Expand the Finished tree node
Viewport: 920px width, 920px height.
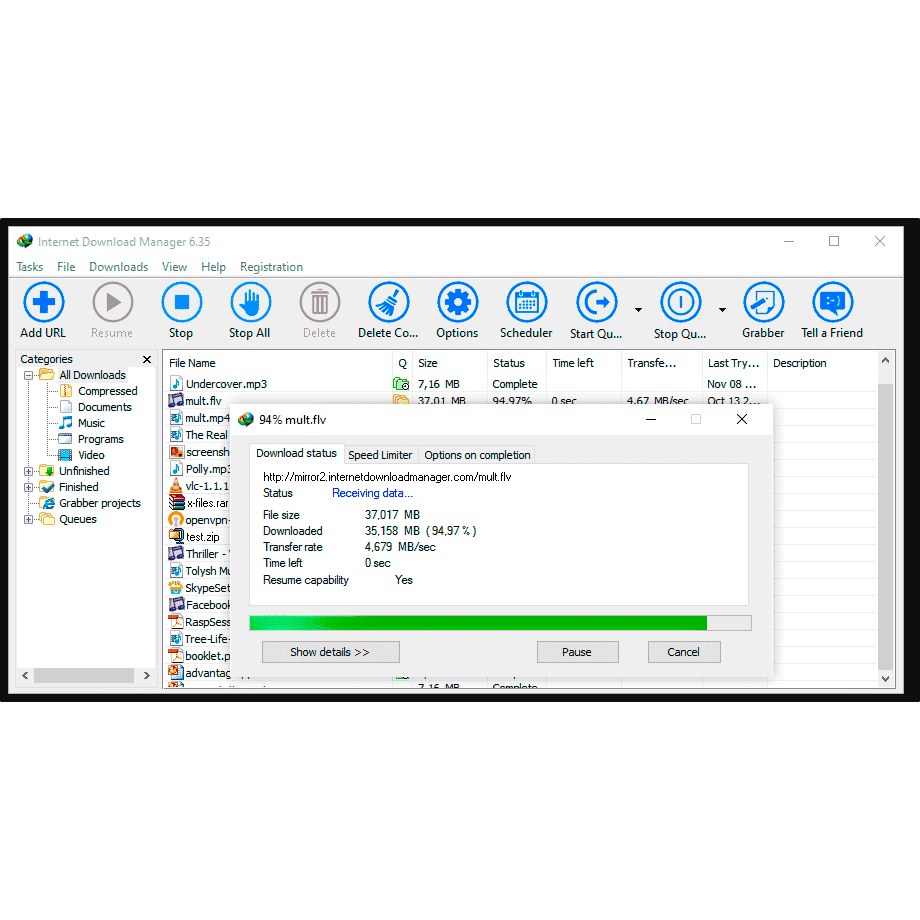point(28,487)
